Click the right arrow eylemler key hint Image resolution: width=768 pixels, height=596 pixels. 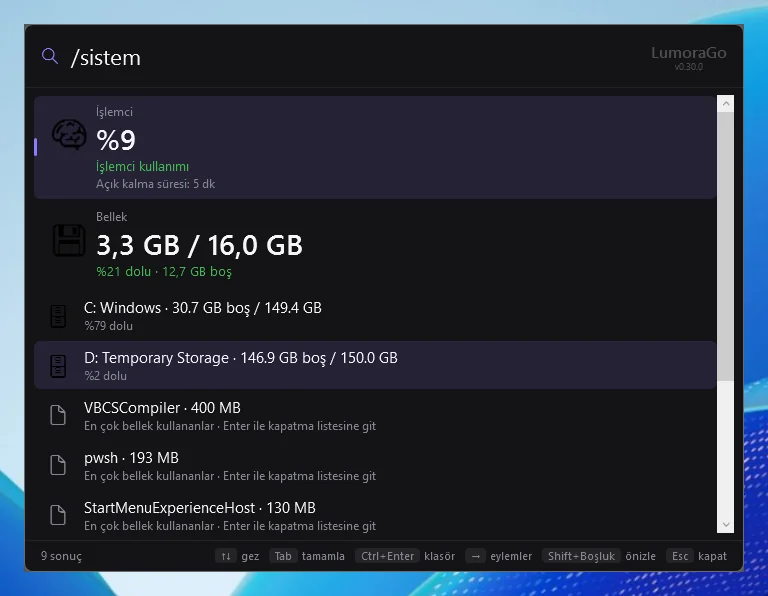click(x=499, y=556)
